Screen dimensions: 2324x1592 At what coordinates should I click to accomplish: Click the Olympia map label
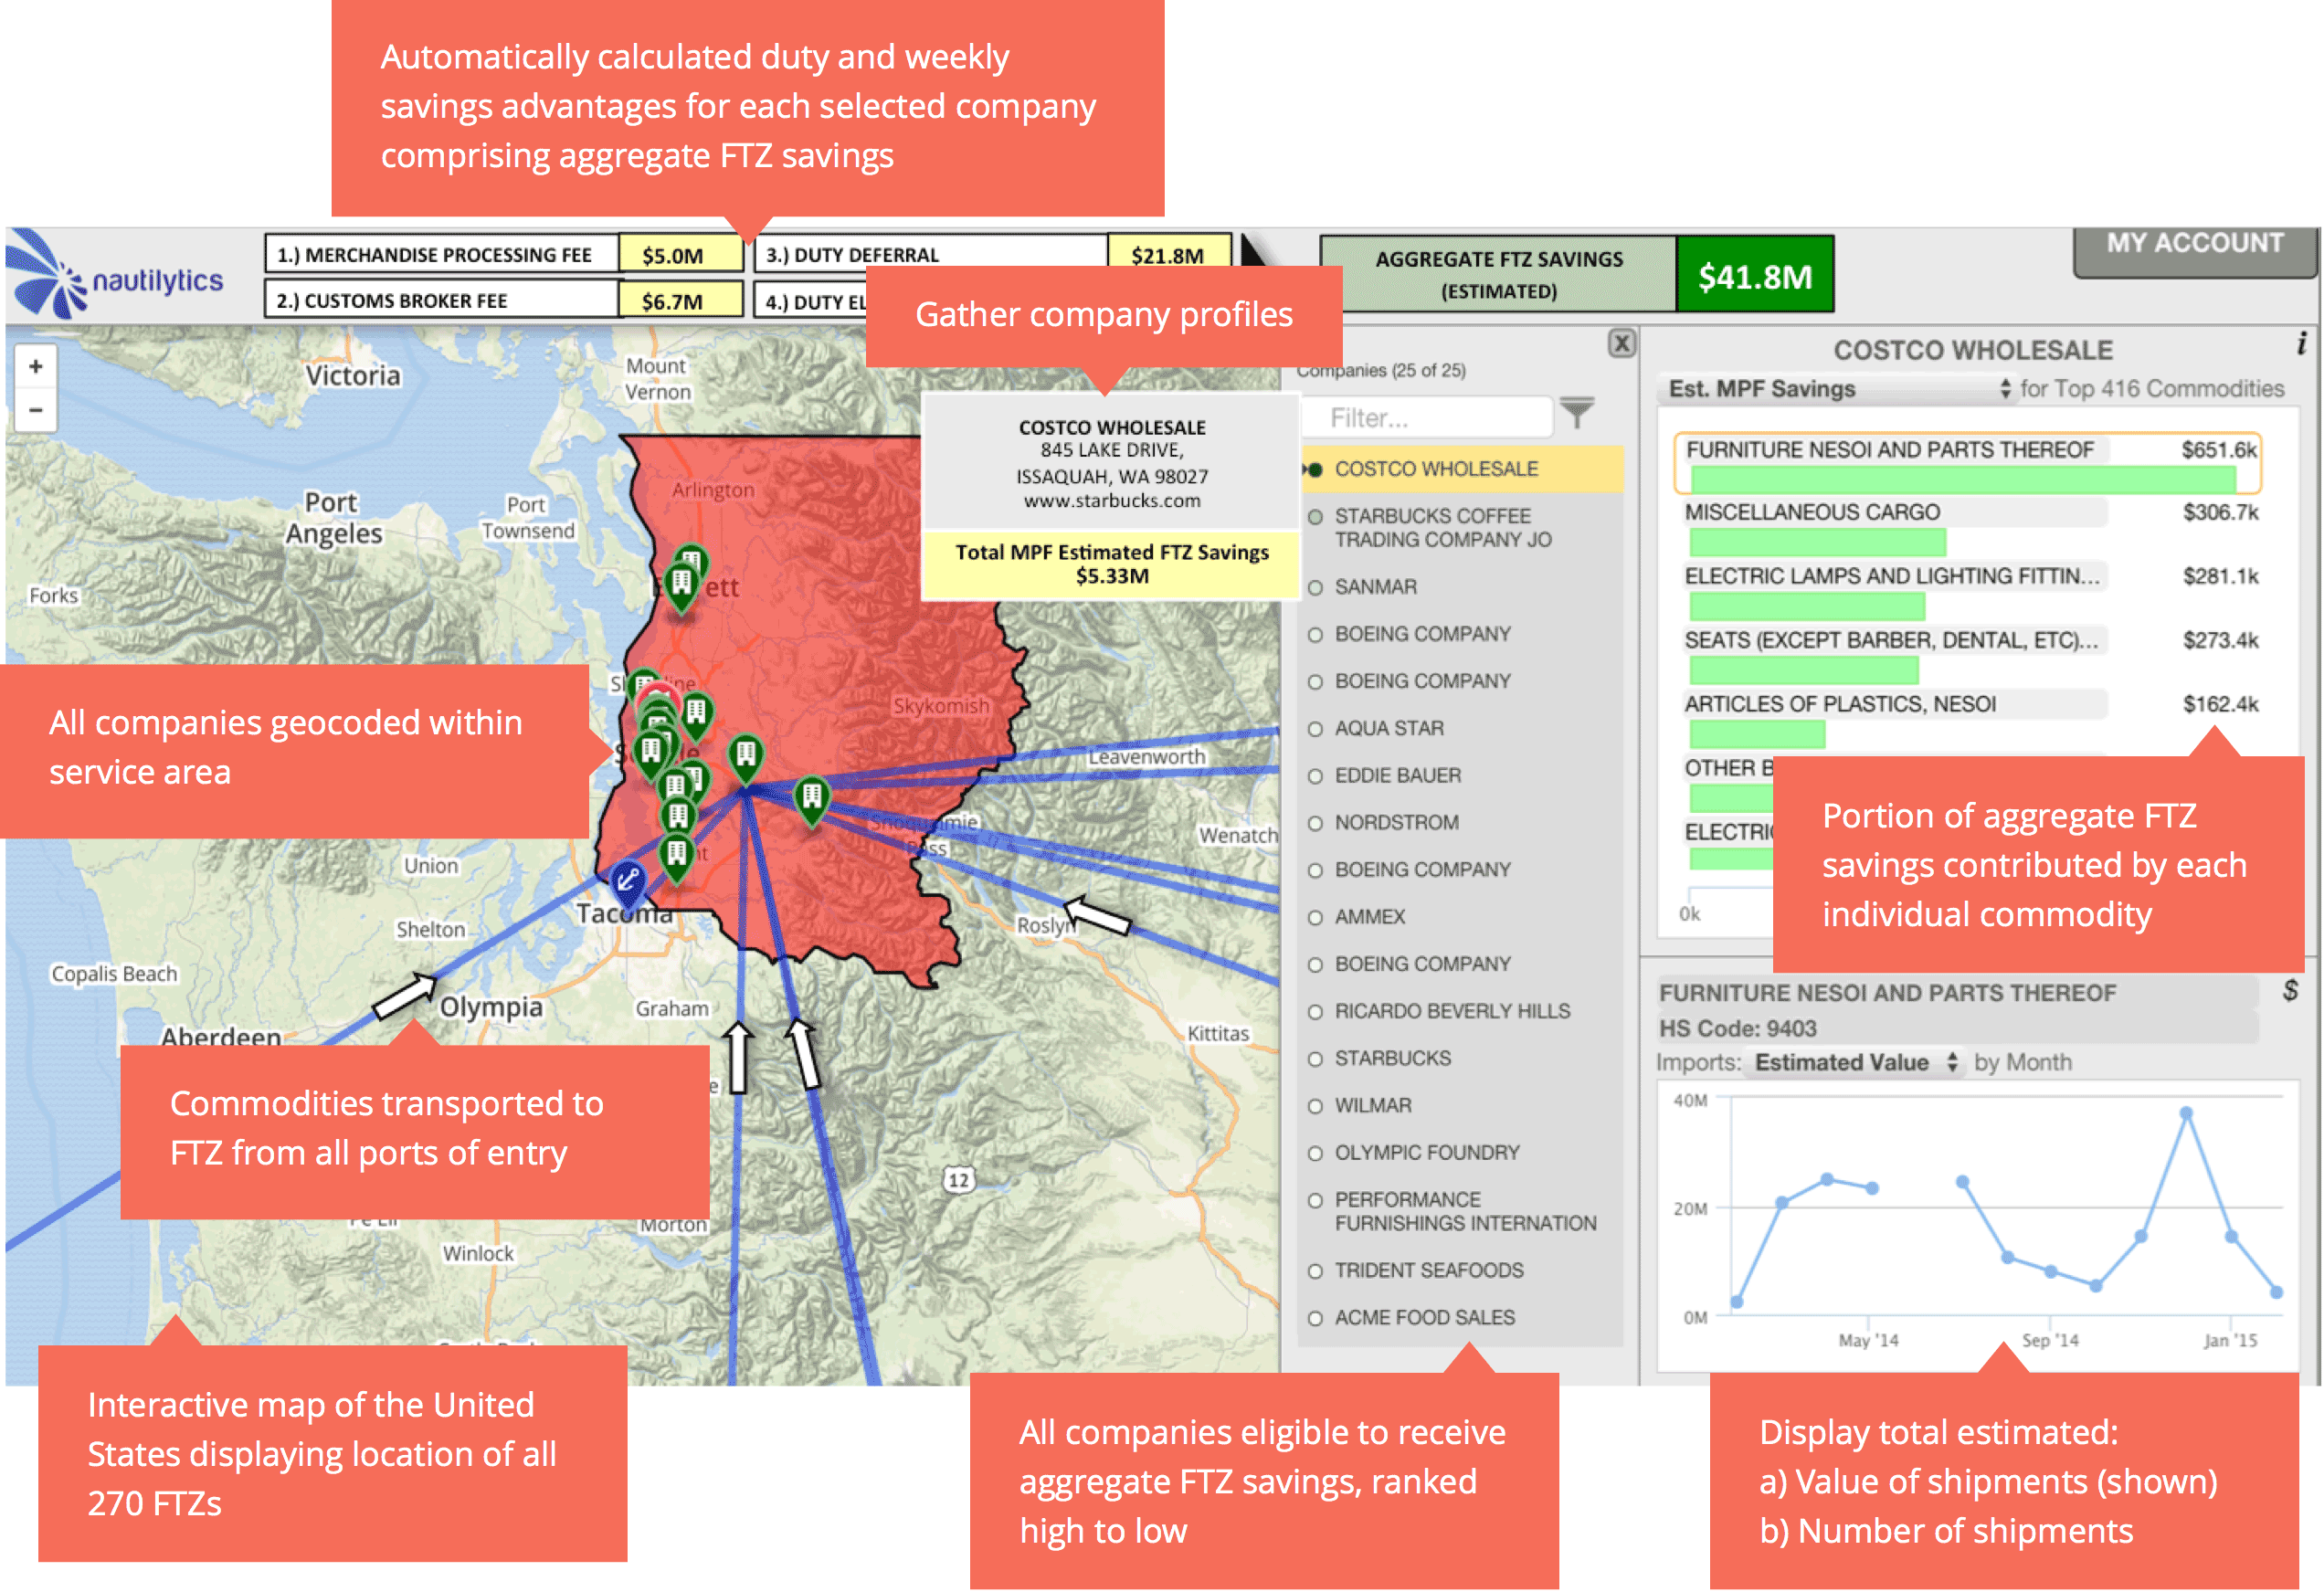[x=491, y=1007]
